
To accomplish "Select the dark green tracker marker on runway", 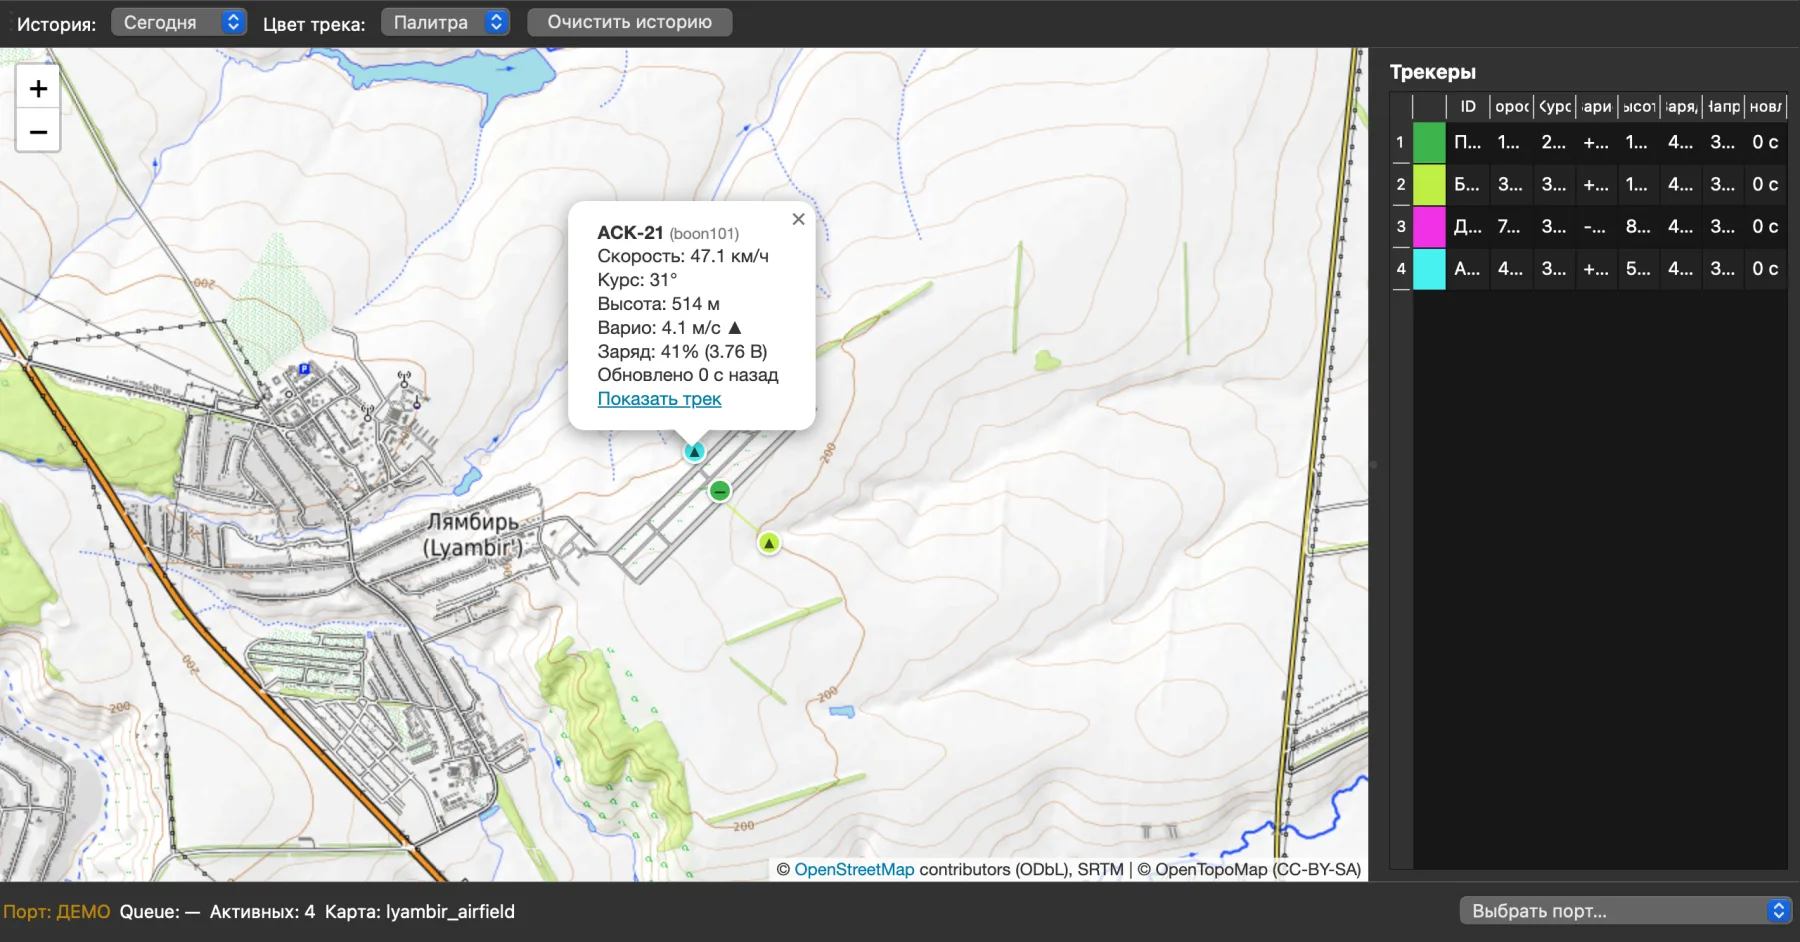I will pos(719,491).
